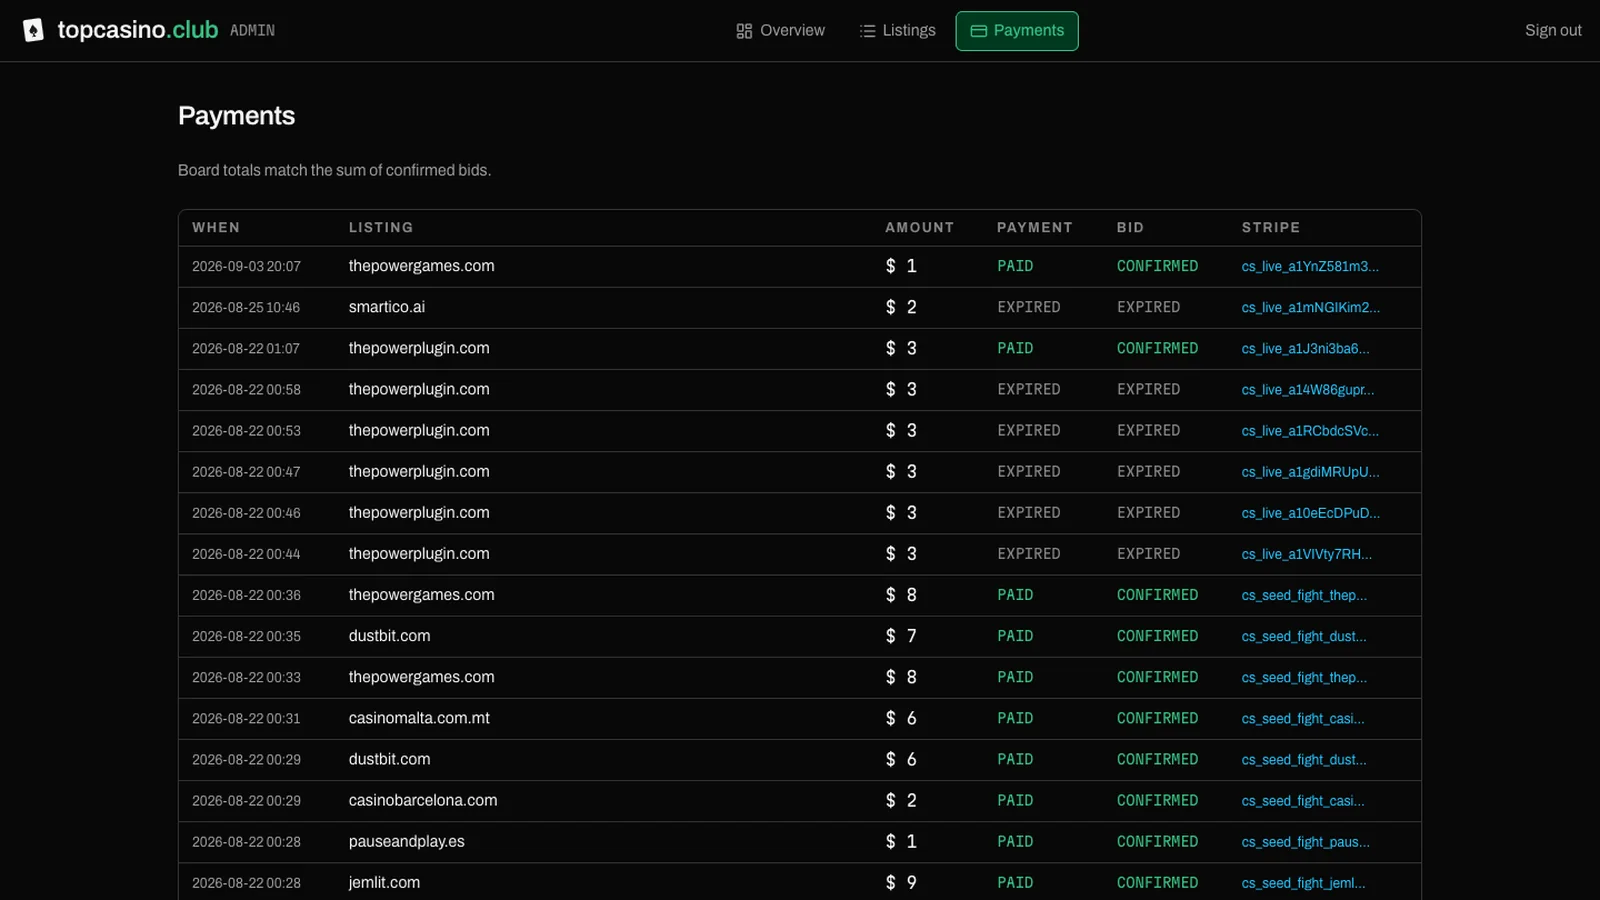Select the pauseandplay.es listing cell

click(x=407, y=841)
